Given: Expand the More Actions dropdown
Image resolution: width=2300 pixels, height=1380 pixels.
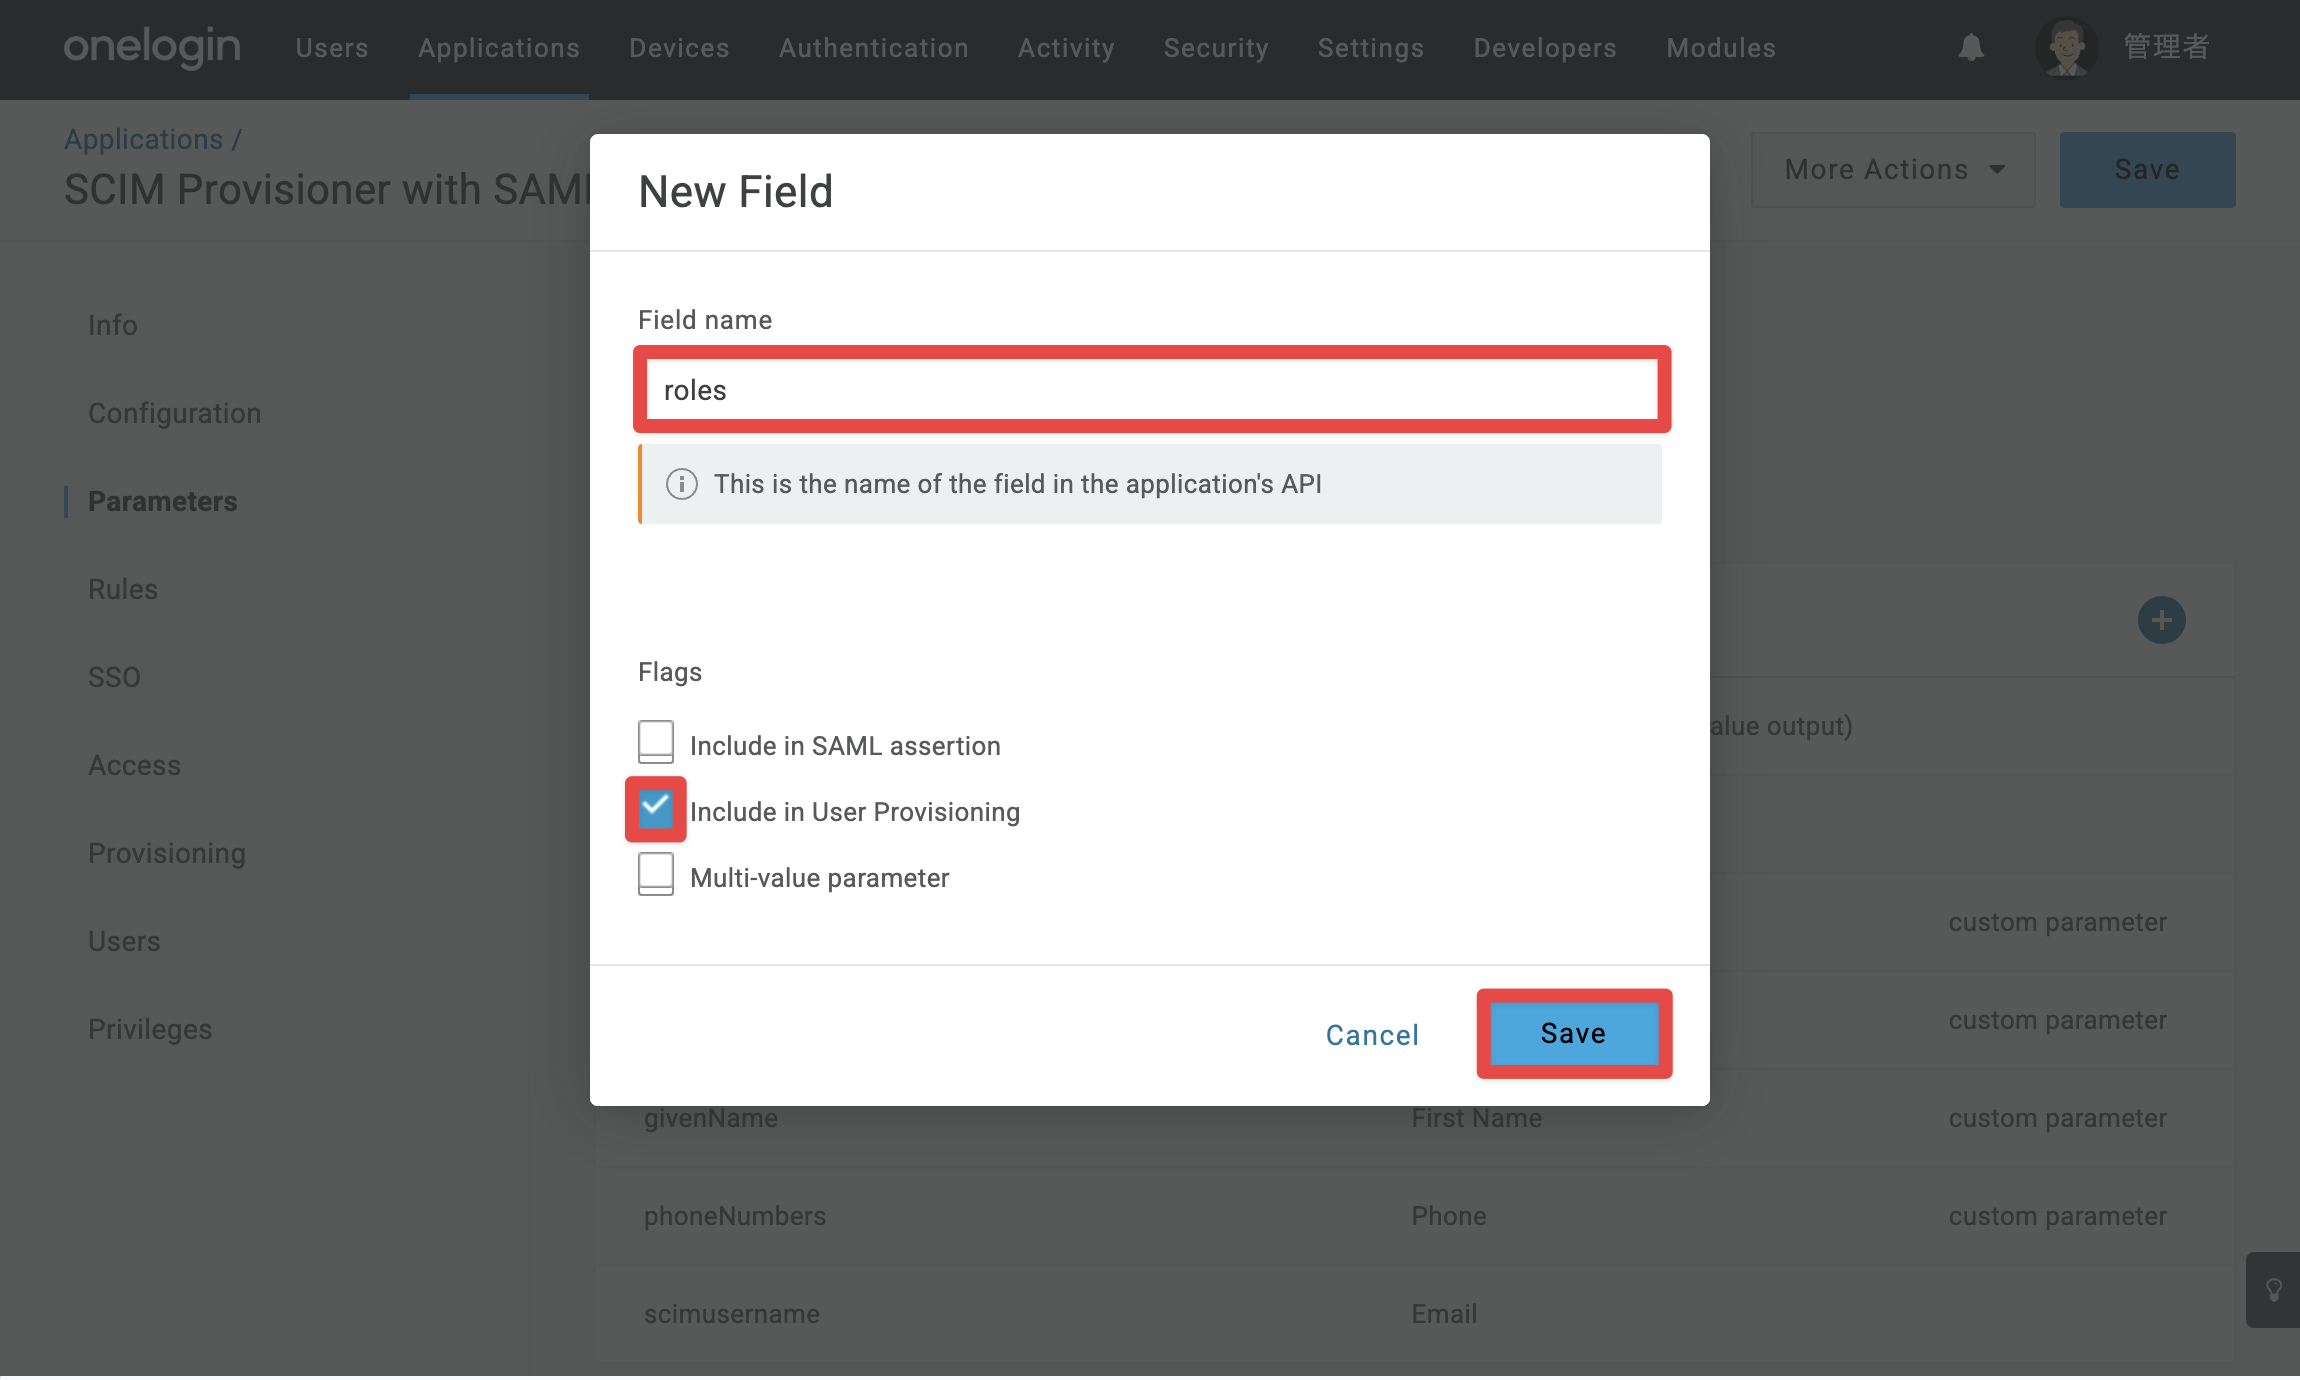Looking at the screenshot, I should pos(1893,170).
